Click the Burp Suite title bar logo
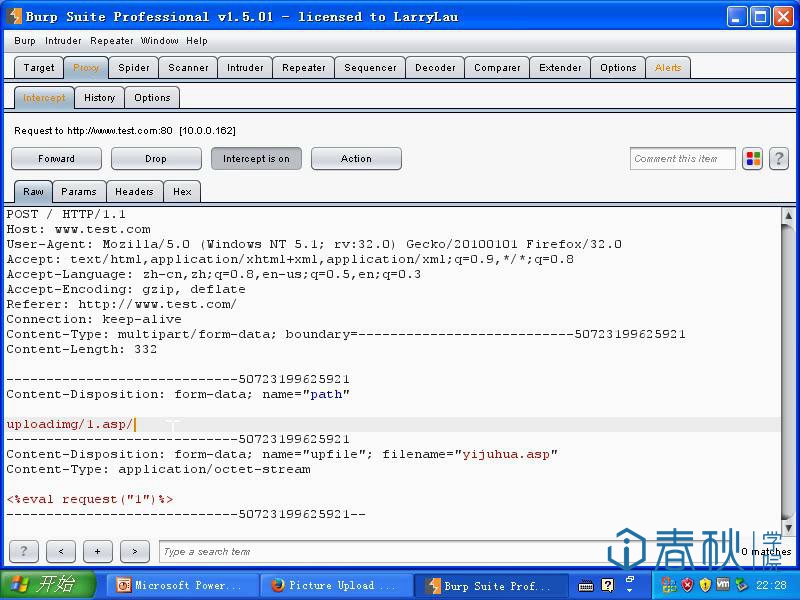800x600 pixels. 14,16
